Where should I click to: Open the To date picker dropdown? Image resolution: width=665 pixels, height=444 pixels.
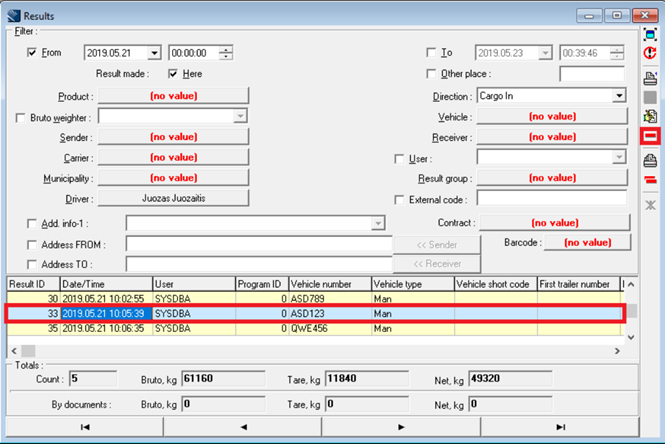(x=545, y=53)
